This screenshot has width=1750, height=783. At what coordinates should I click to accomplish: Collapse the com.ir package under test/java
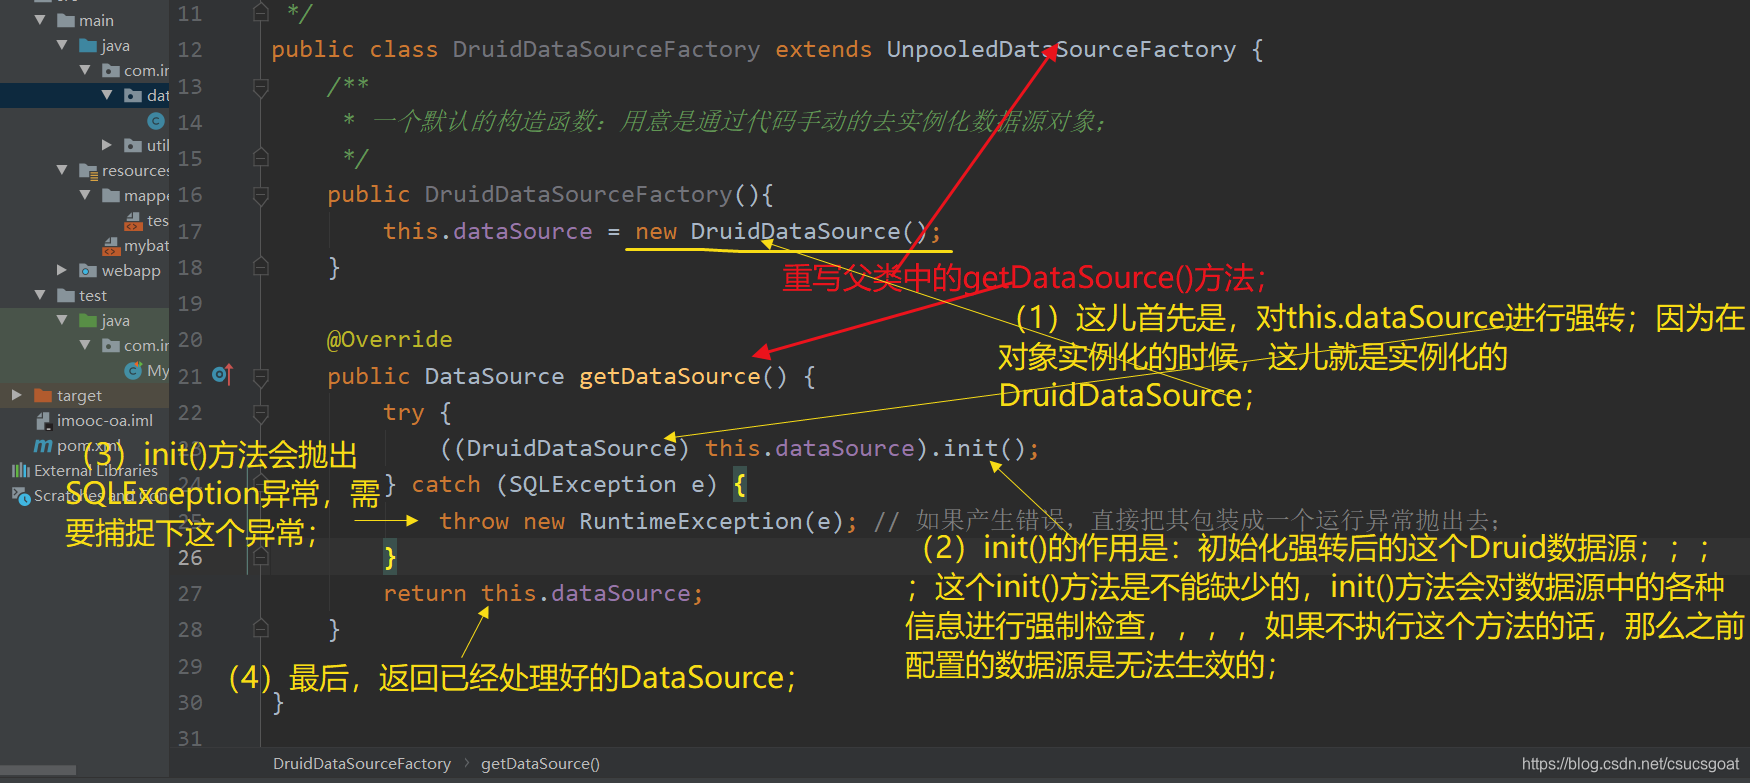[86, 346]
